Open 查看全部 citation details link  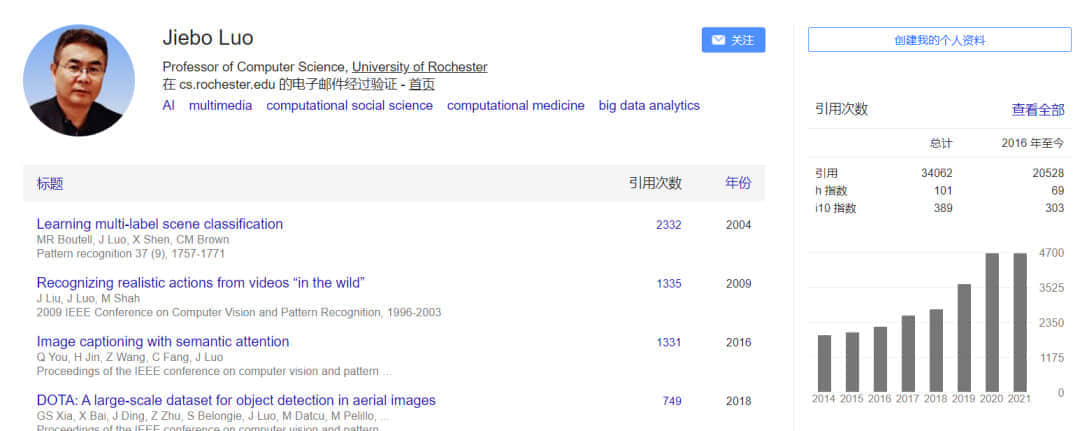tap(1037, 109)
